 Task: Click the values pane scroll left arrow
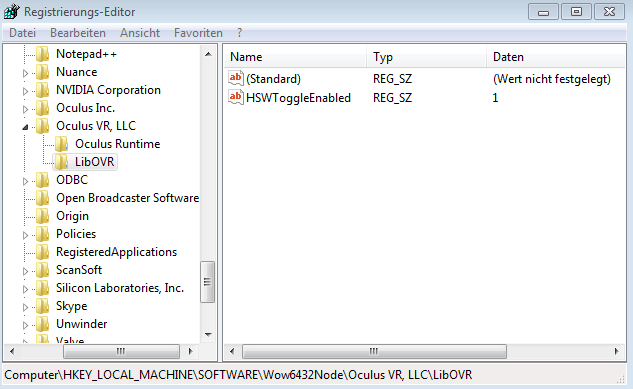[232, 351]
